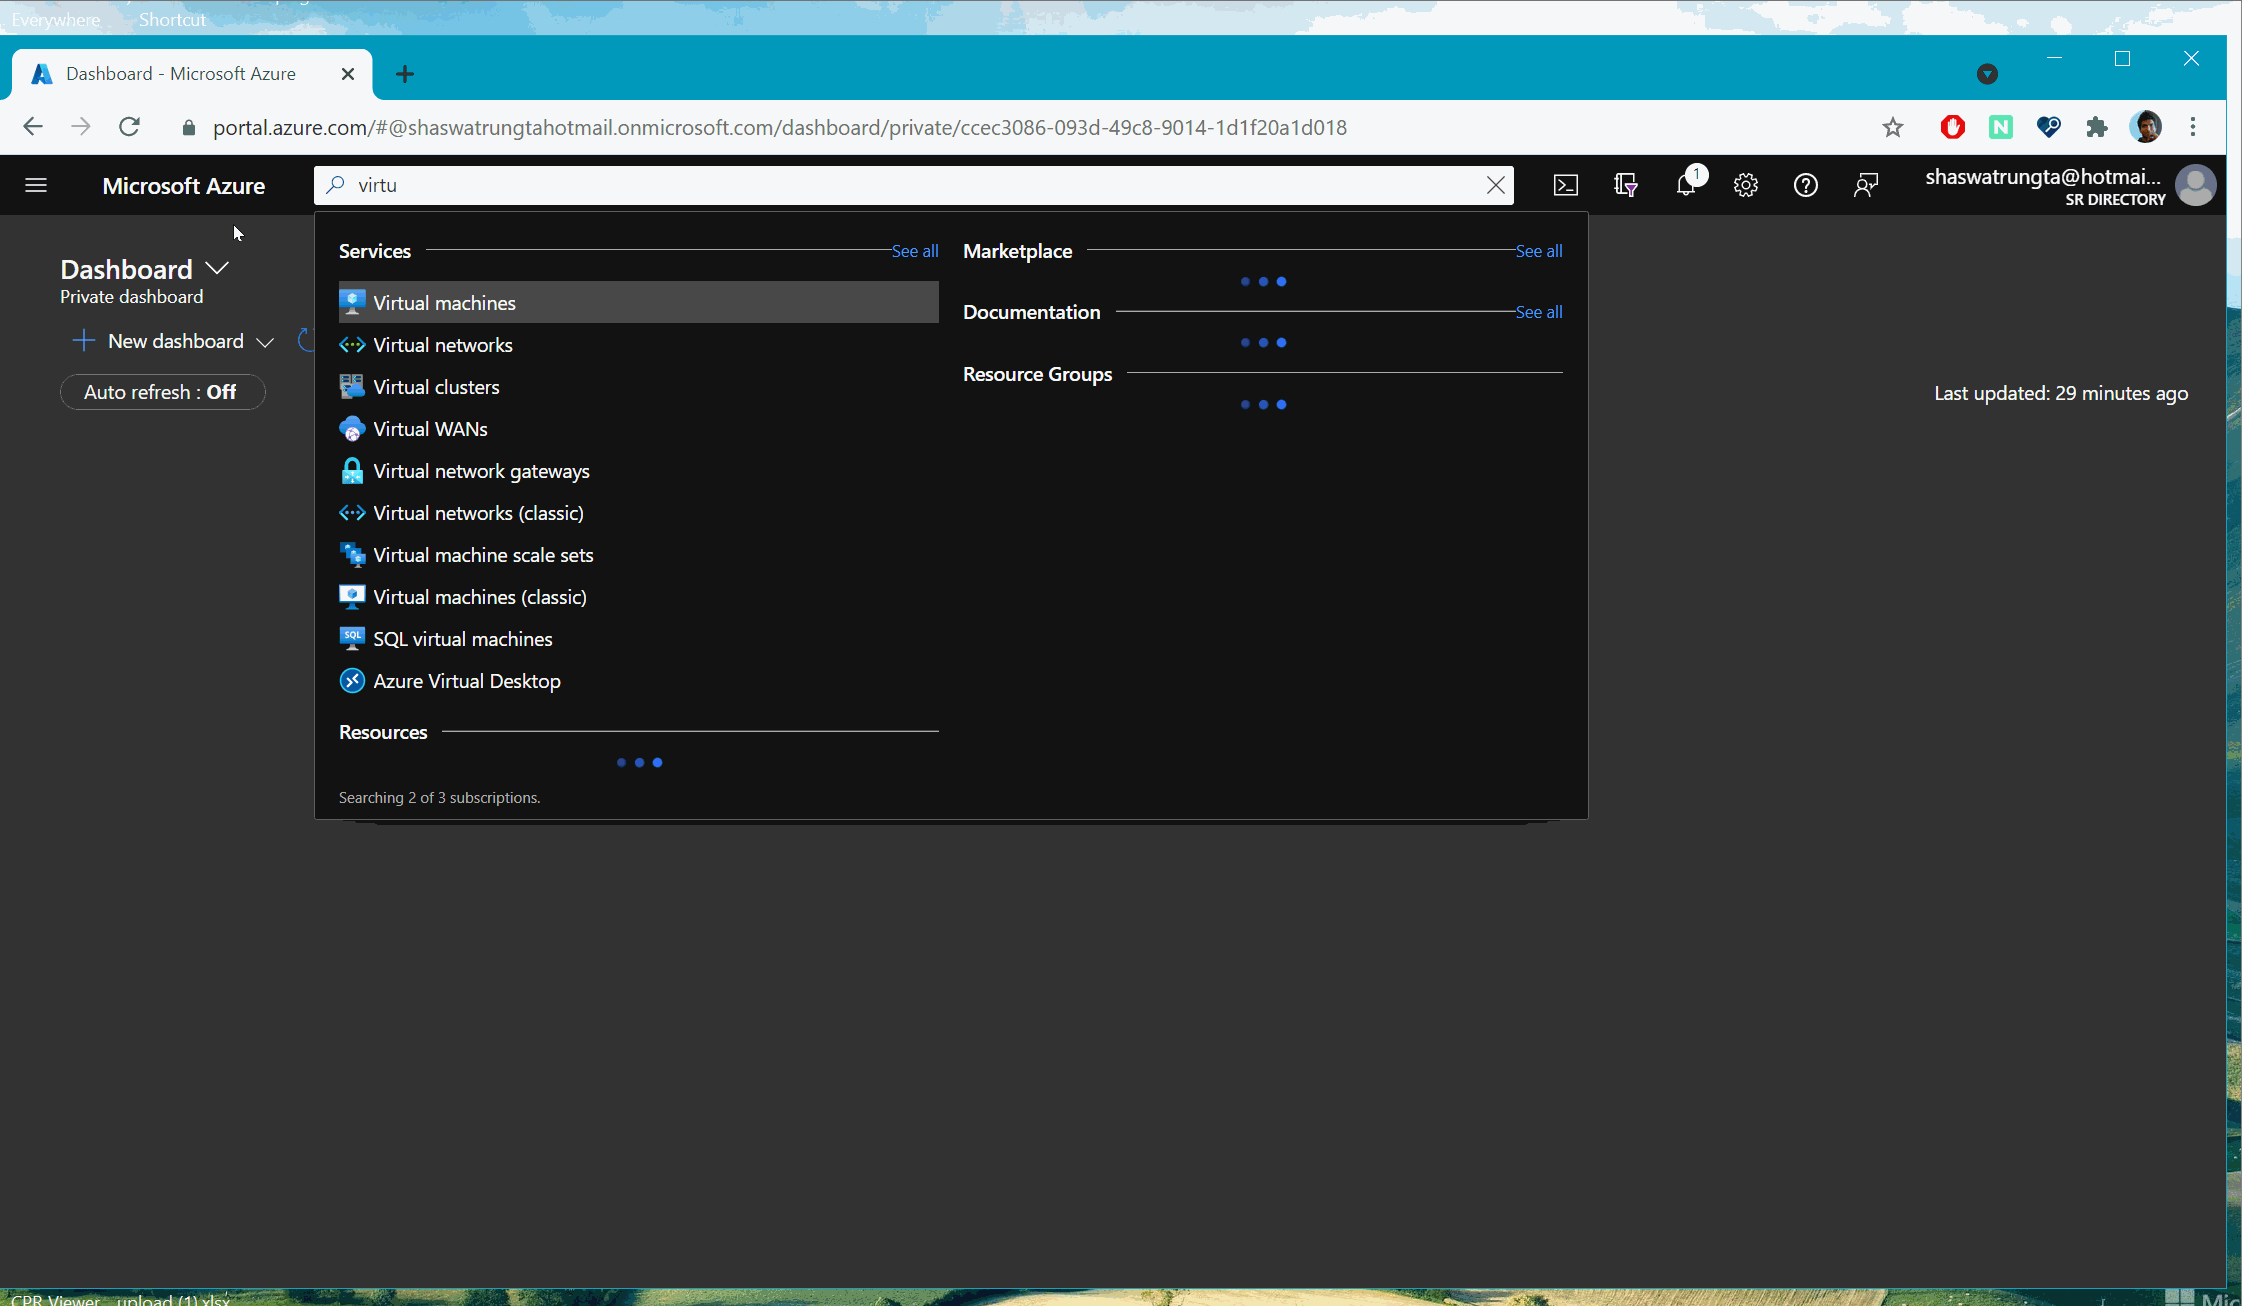Click inside the search box containing virtu
2242x1306 pixels.
point(914,185)
